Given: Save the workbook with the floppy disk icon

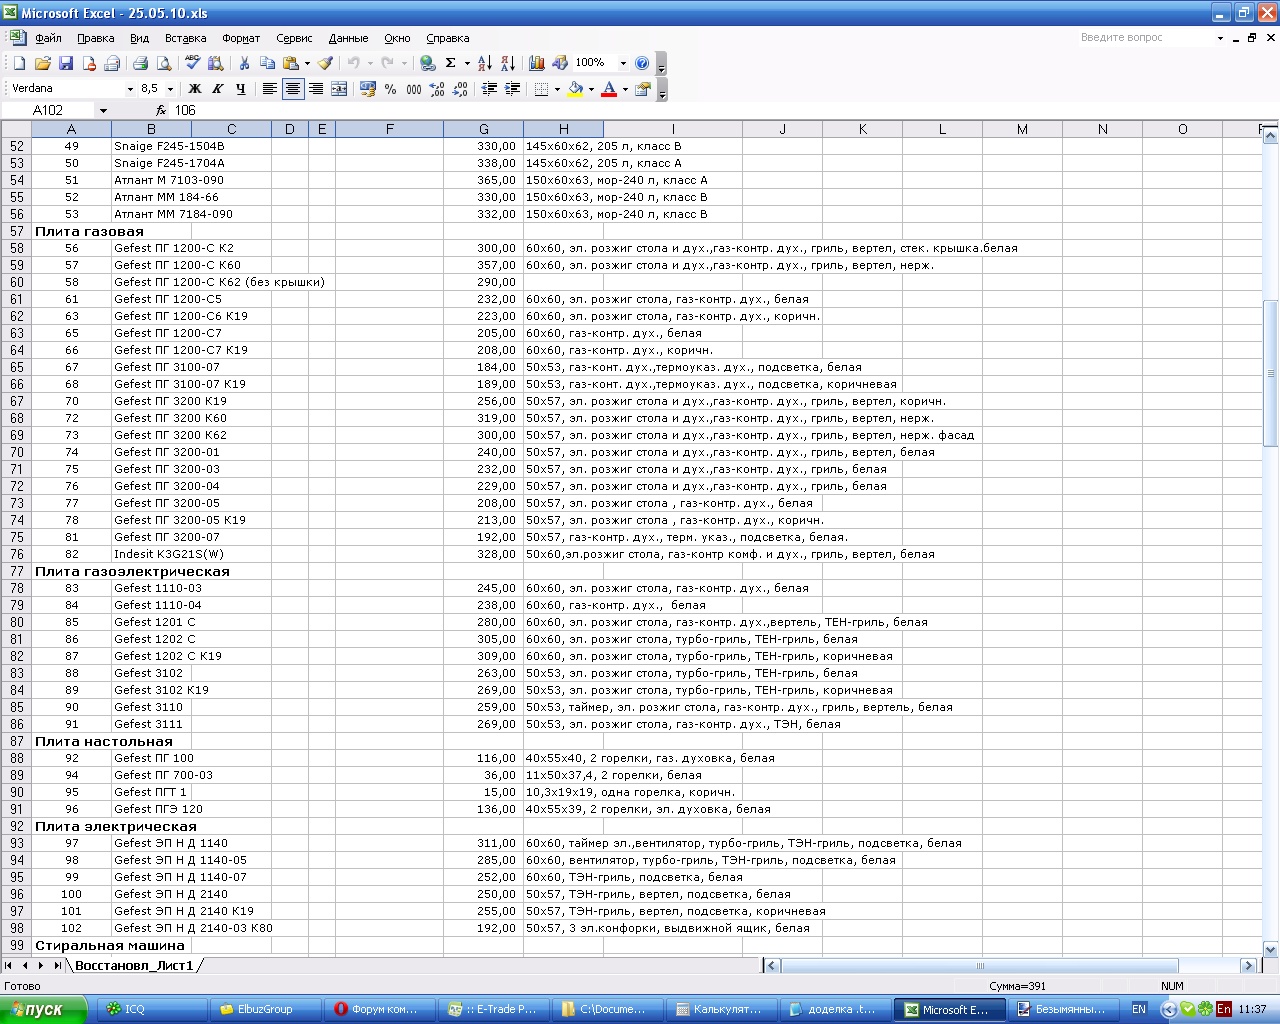Looking at the screenshot, I should pyautogui.click(x=66, y=63).
